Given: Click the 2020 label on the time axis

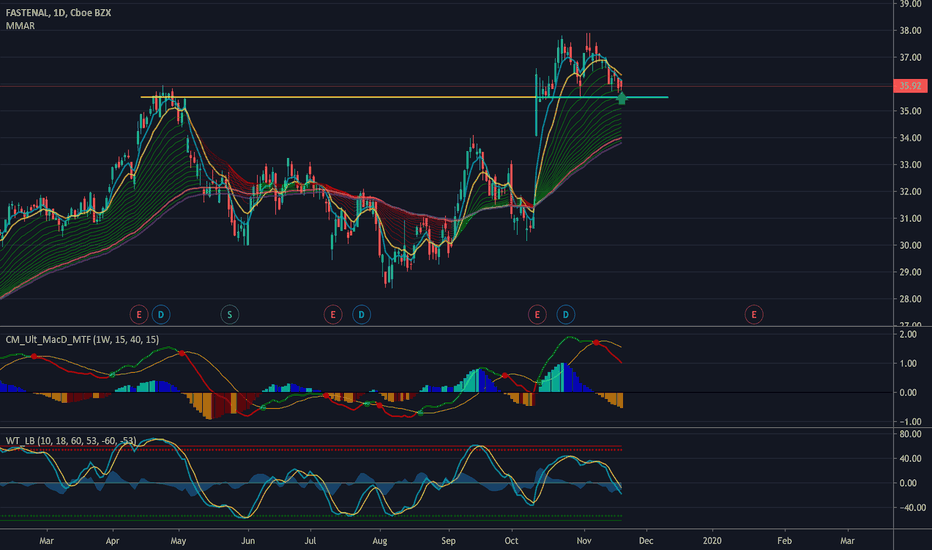Looking at the screenshot, I should [x=712, y=540].
